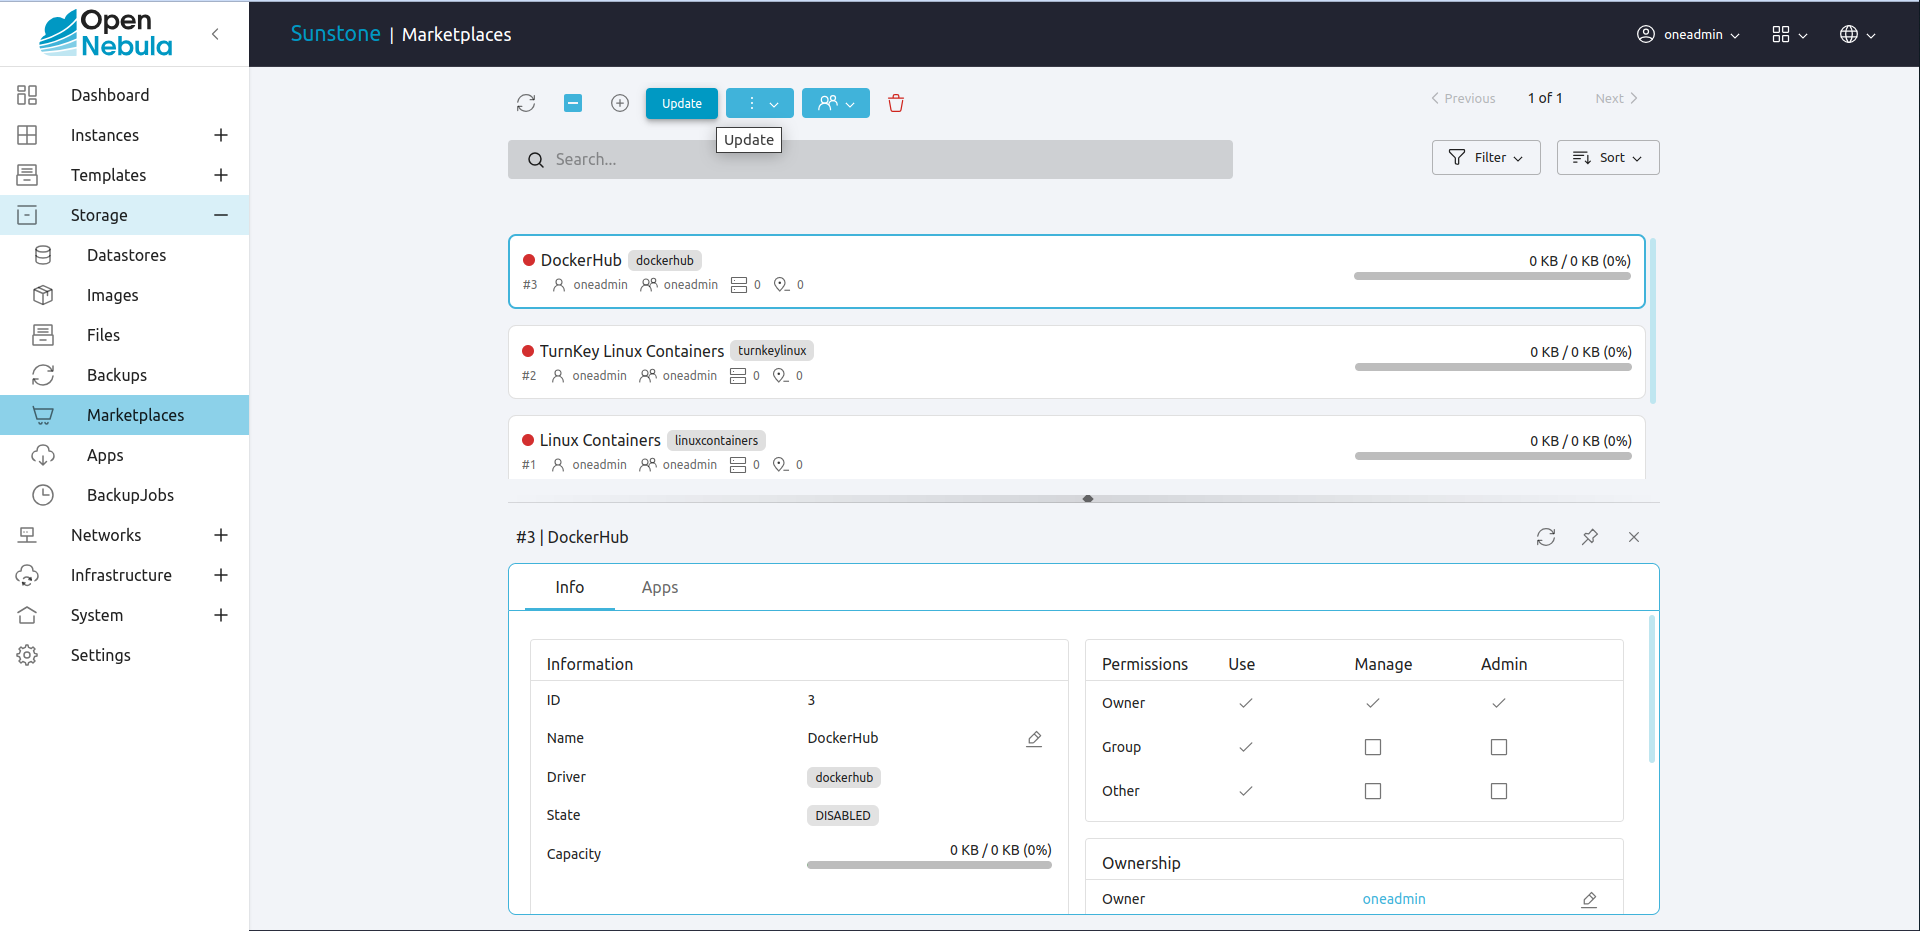Click the Datastores sidebar icon

click(43, 255)
